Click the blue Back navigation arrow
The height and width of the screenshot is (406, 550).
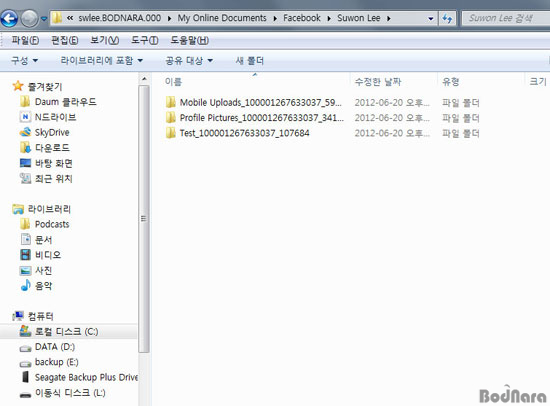click(9, 18)
